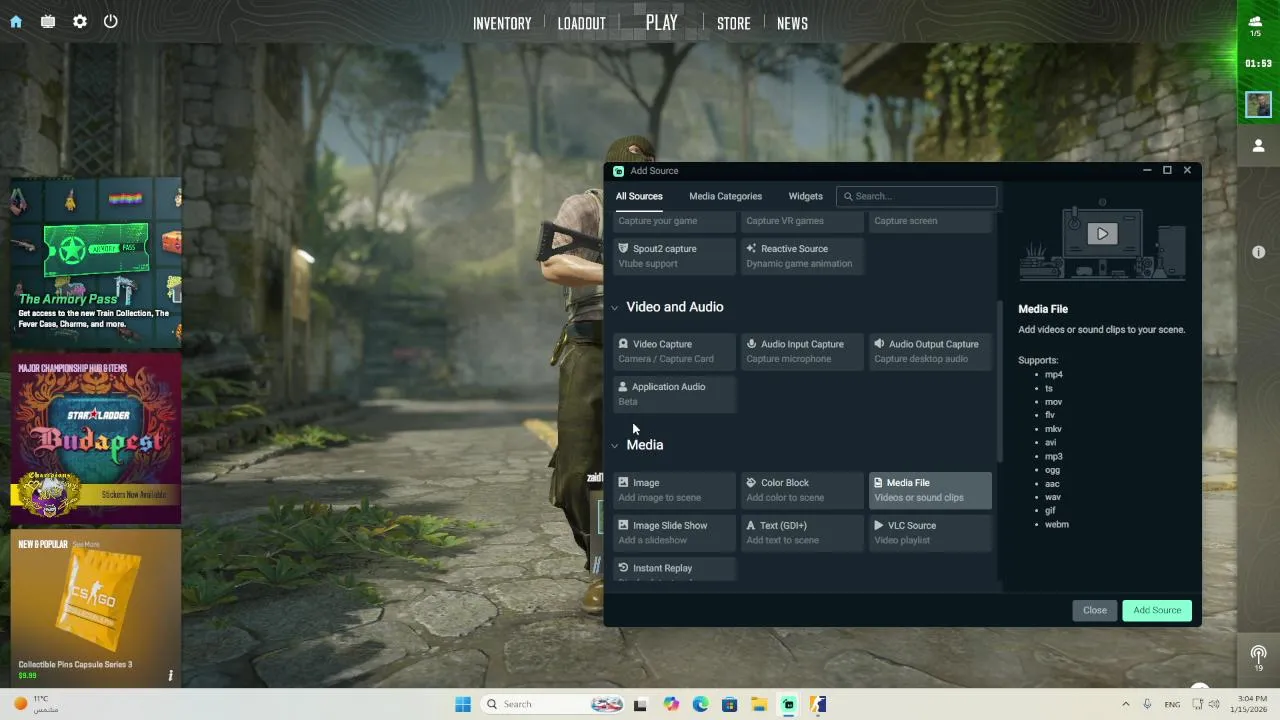Select Reactive Source item
The height and width of the screenshot is (720, 1280).
[802, 256]
